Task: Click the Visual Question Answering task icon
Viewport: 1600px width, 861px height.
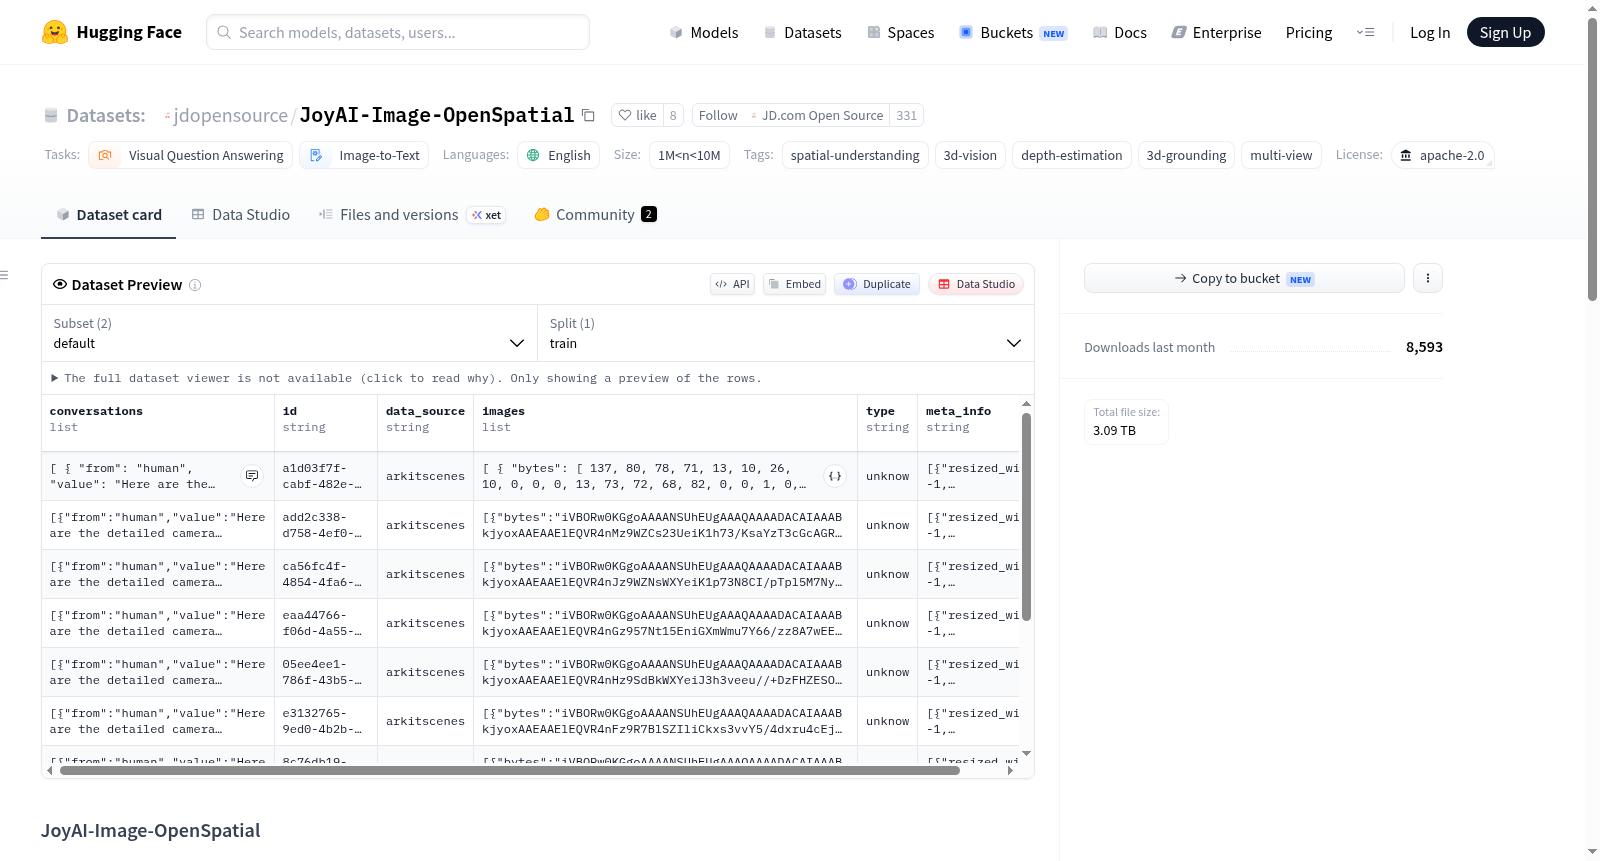Action: point(105,155)
